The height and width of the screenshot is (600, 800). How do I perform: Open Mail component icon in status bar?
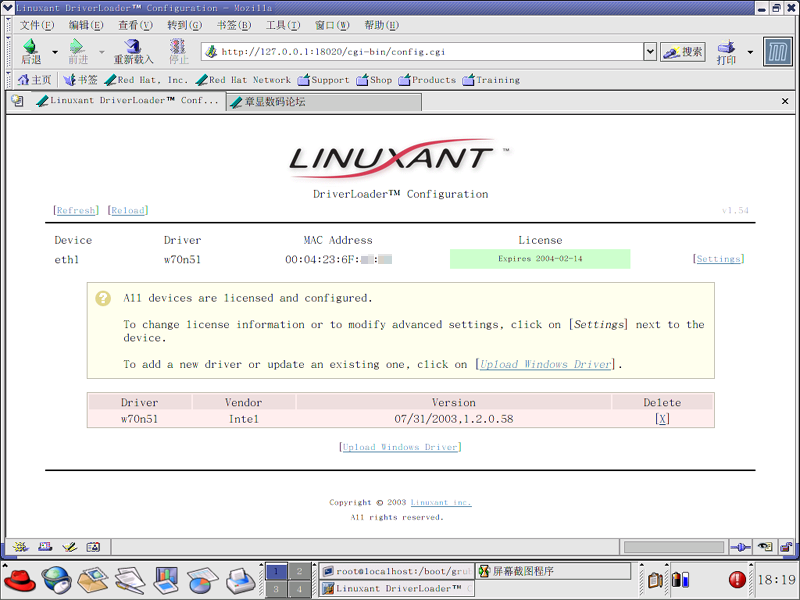tap(45, 547)
